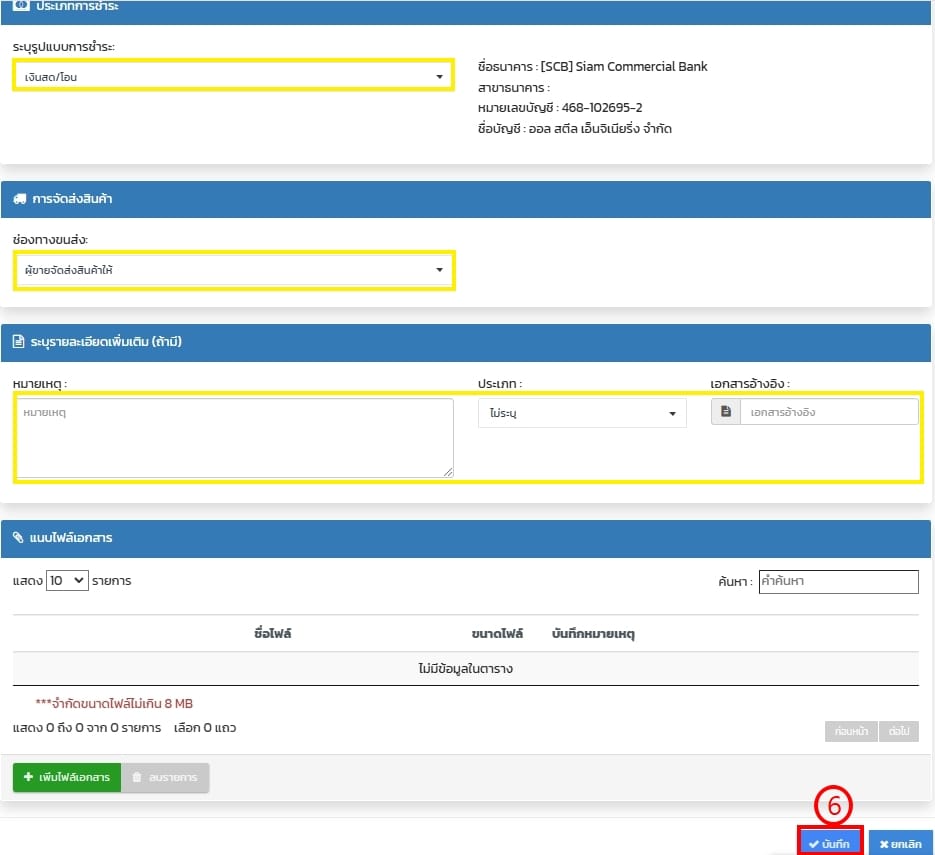Expand the ประเภท dropdown showing ไม่ระบุ
The width and height of the screenshot is (935, 855).
582,413
